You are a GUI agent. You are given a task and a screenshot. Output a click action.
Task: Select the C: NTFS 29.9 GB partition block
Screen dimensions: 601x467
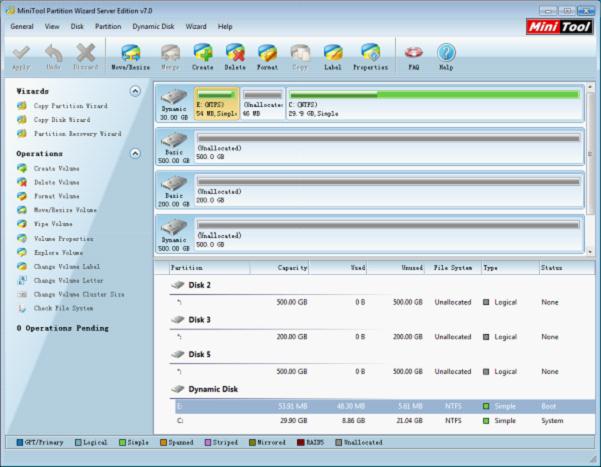tap(435, 104)
